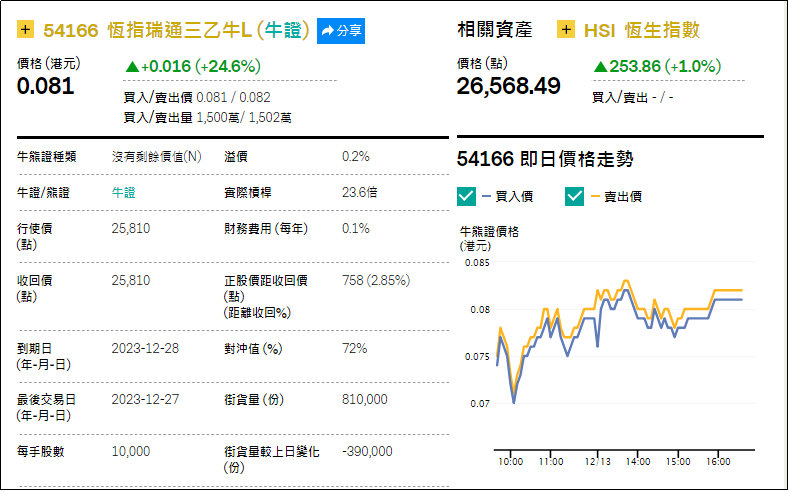Image resolution: width=789 pixels, height=491 pixels.
Task: Click the bid/ask volume 1,500萬/ 1,502萬
Action: [x=244, y=118]
